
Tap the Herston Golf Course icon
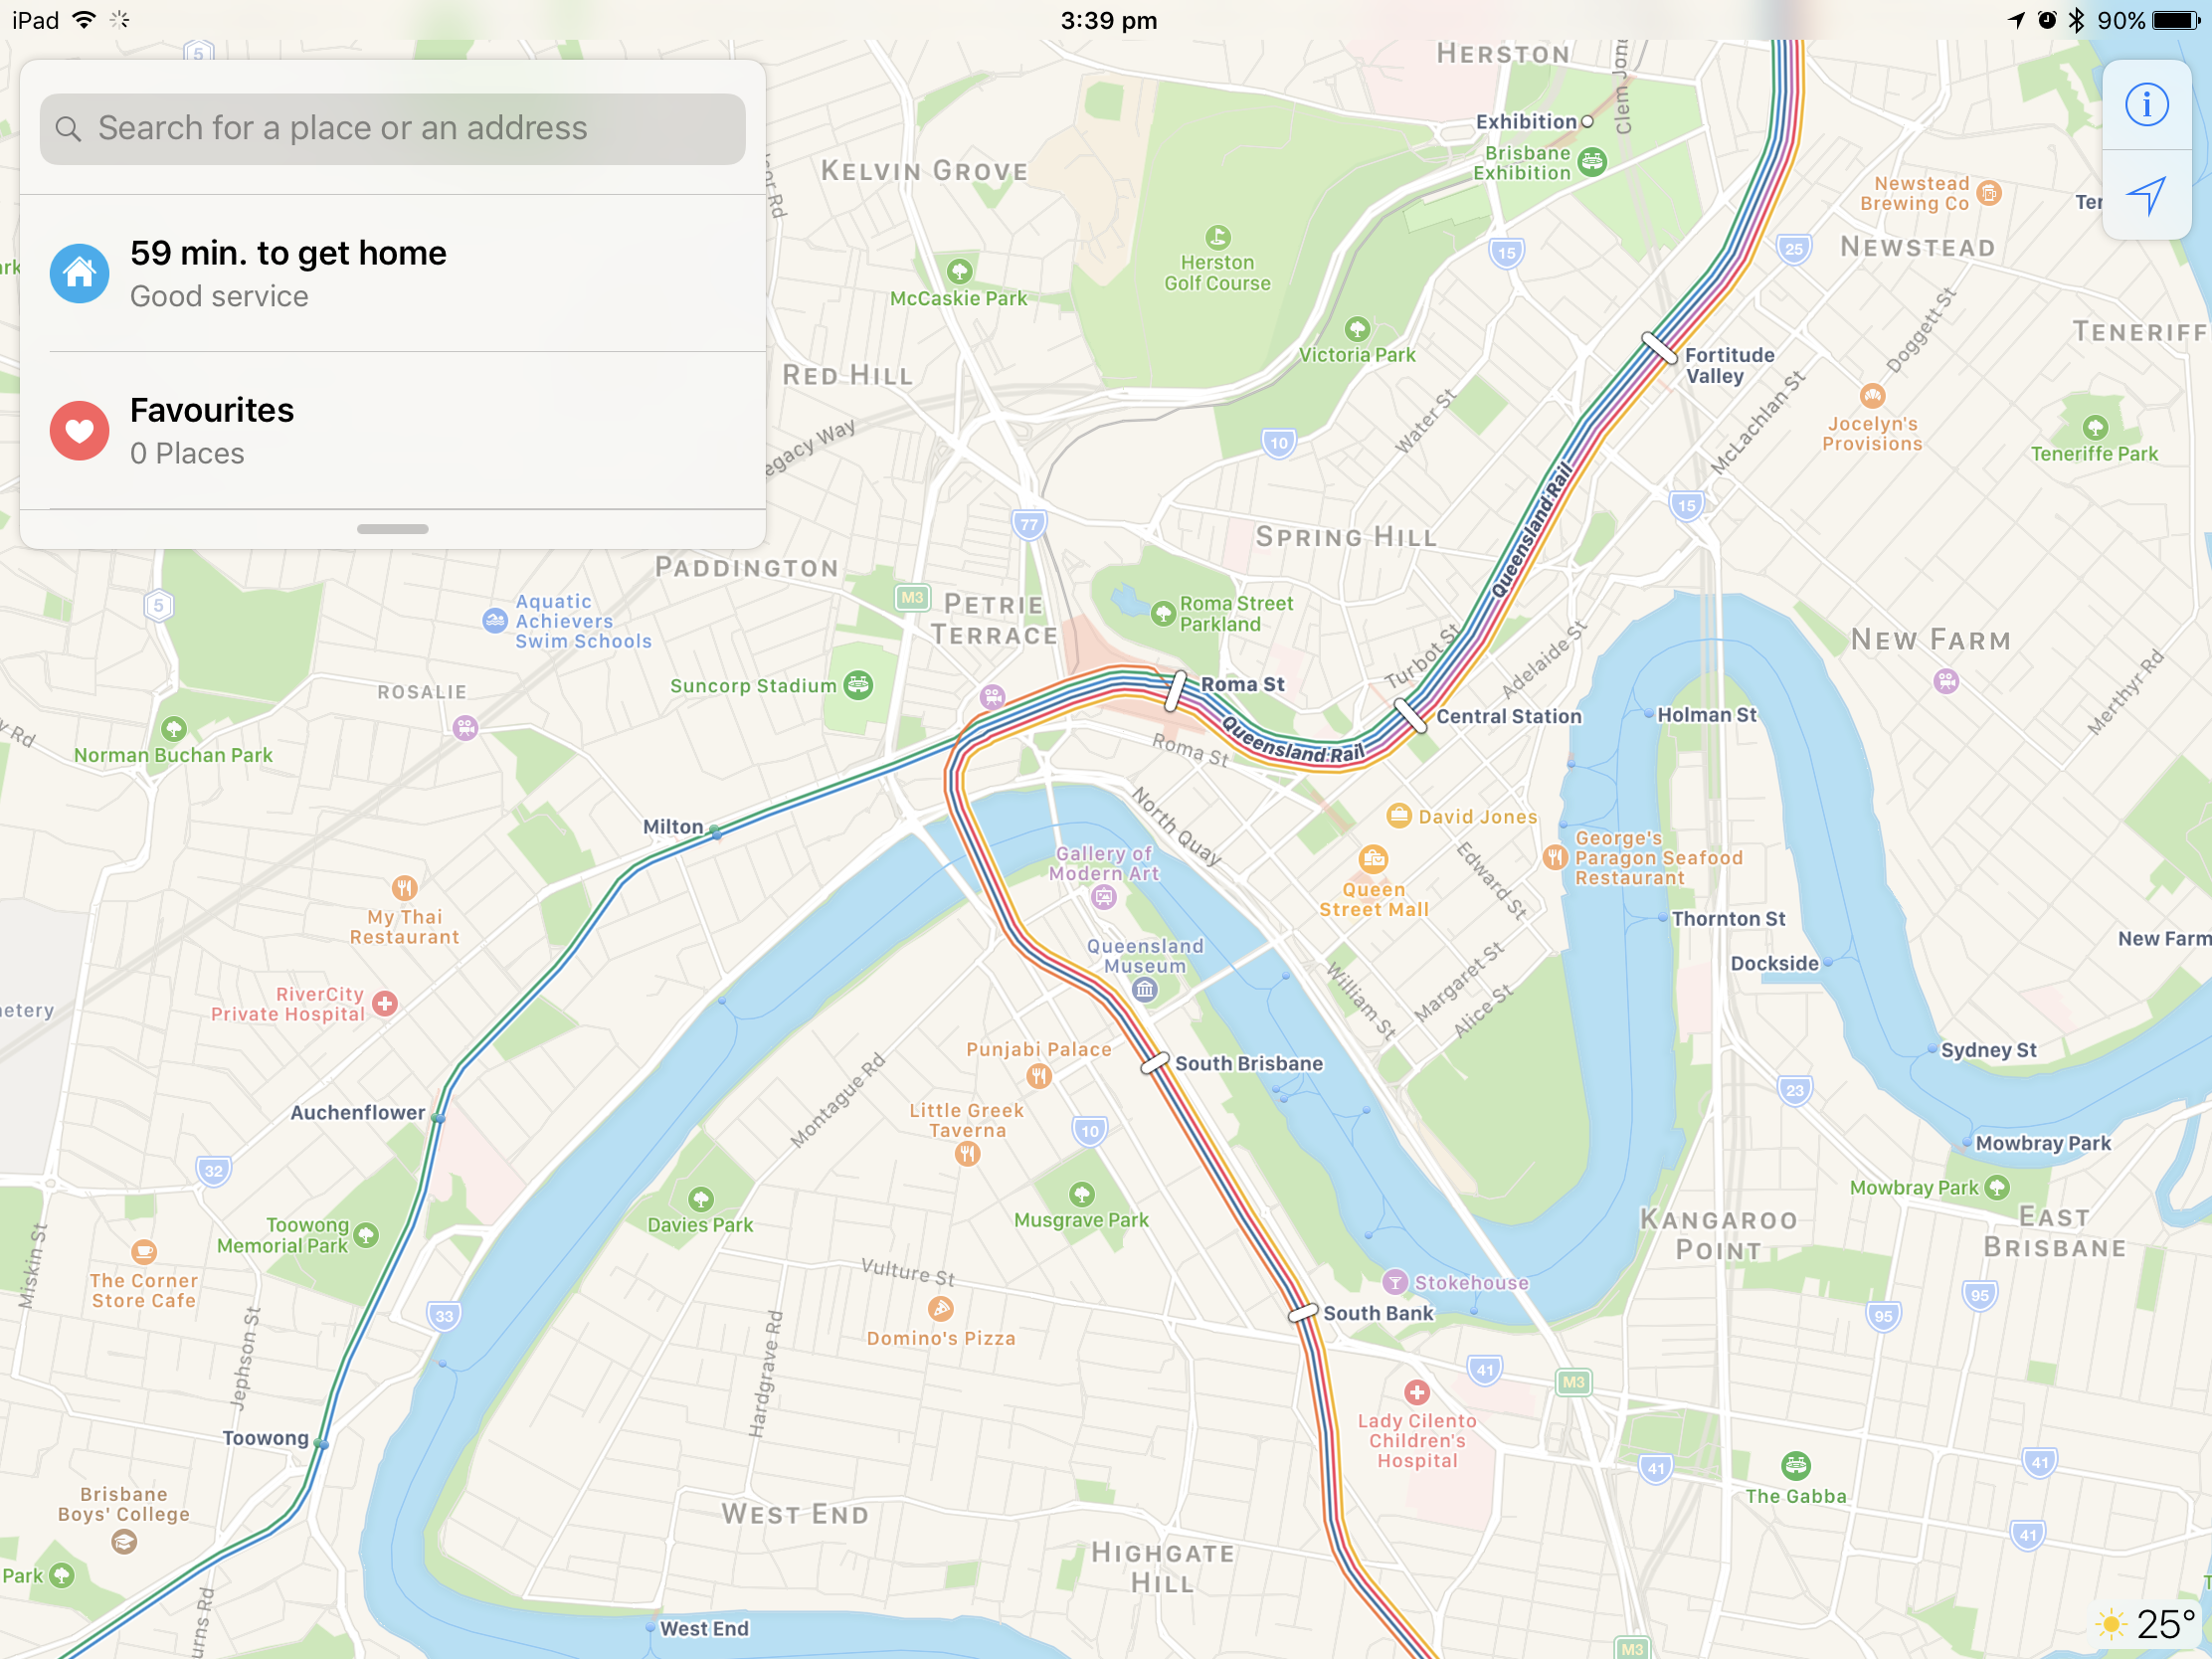click(x=1217, y=238)
